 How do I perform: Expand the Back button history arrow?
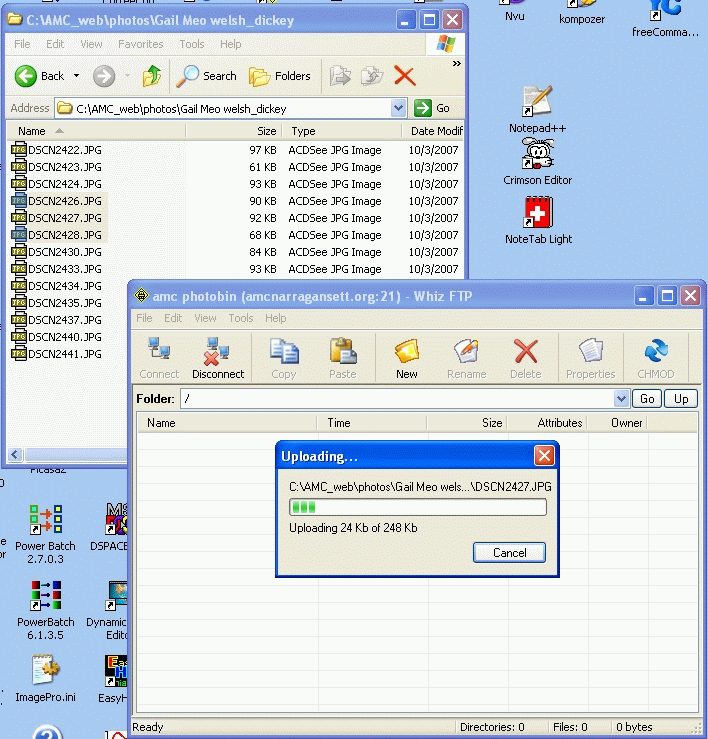tap(76, 76)
